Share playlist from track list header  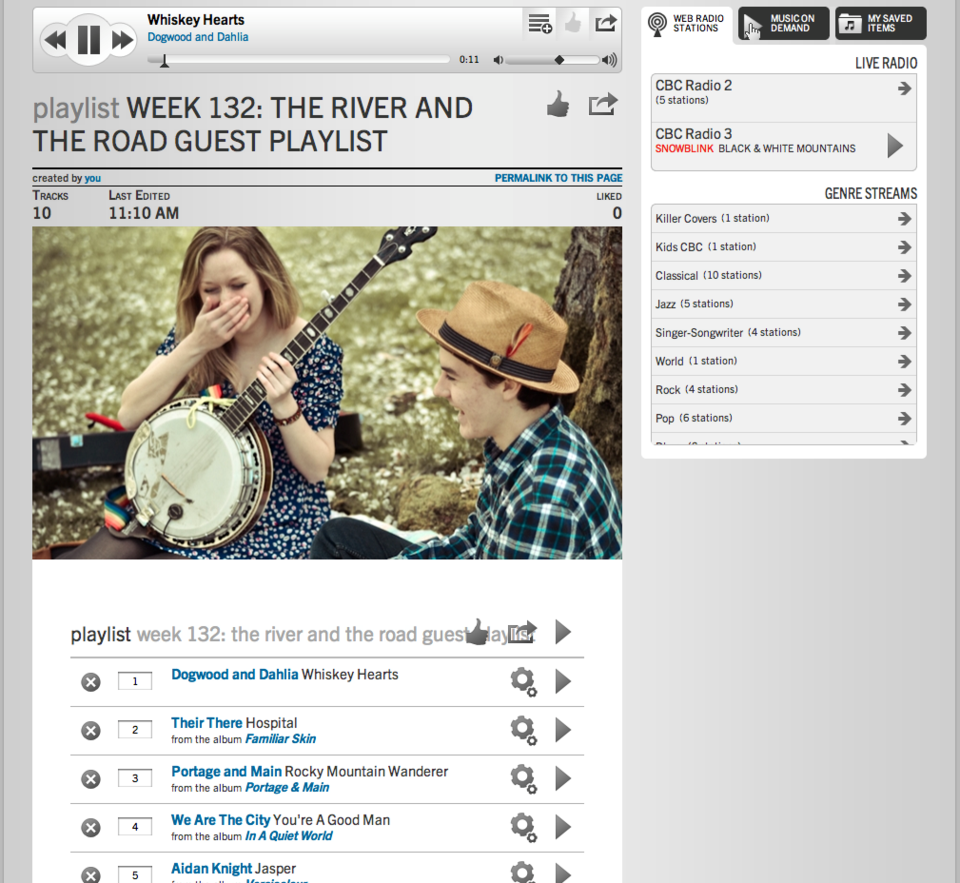(523, 632)
